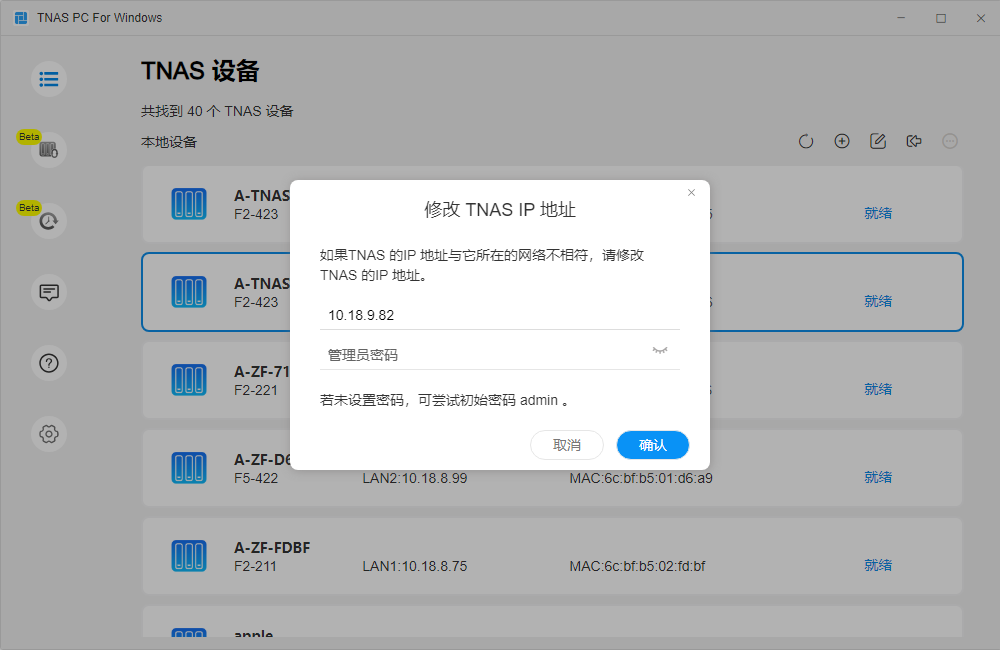Click the 本地设备 section label
This screenshot has width=1000, height=650.
[169, 142]
